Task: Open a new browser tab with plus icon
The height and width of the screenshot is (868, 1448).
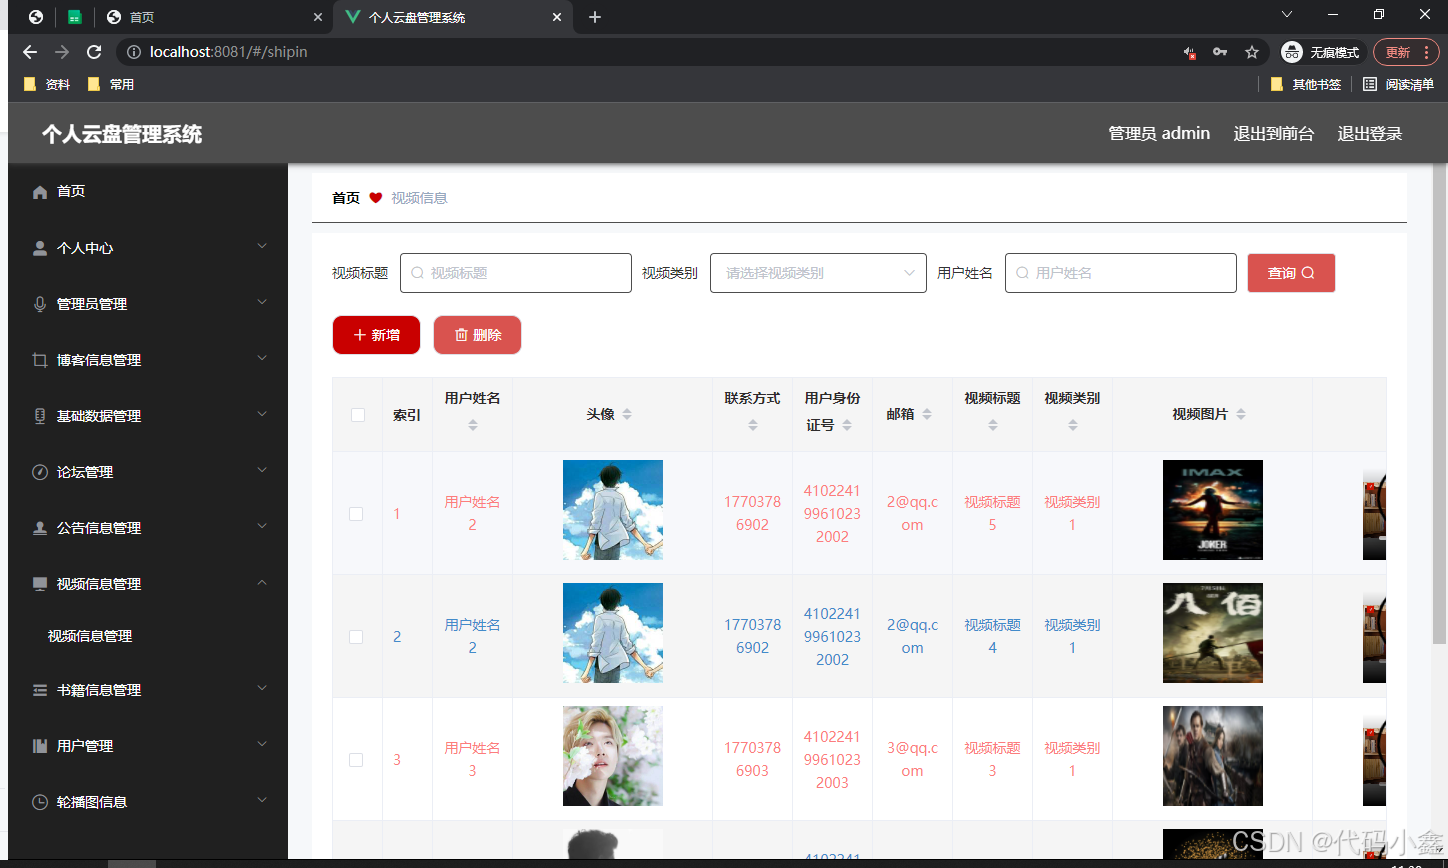Action: tap(595, 17)
